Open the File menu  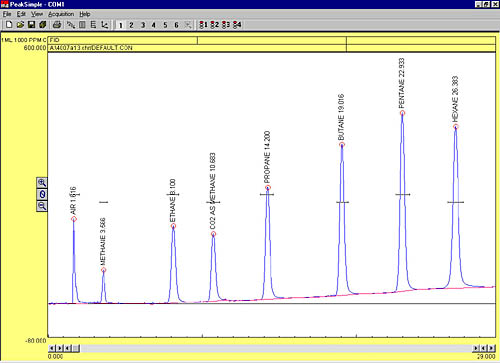coord(7,14)
